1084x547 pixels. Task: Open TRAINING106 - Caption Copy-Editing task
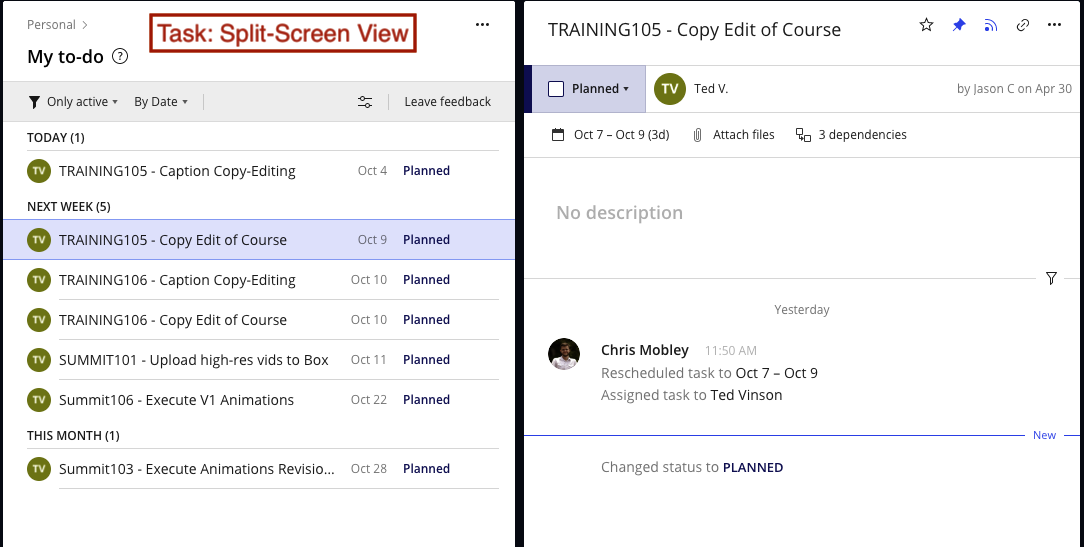click(177, 280)
